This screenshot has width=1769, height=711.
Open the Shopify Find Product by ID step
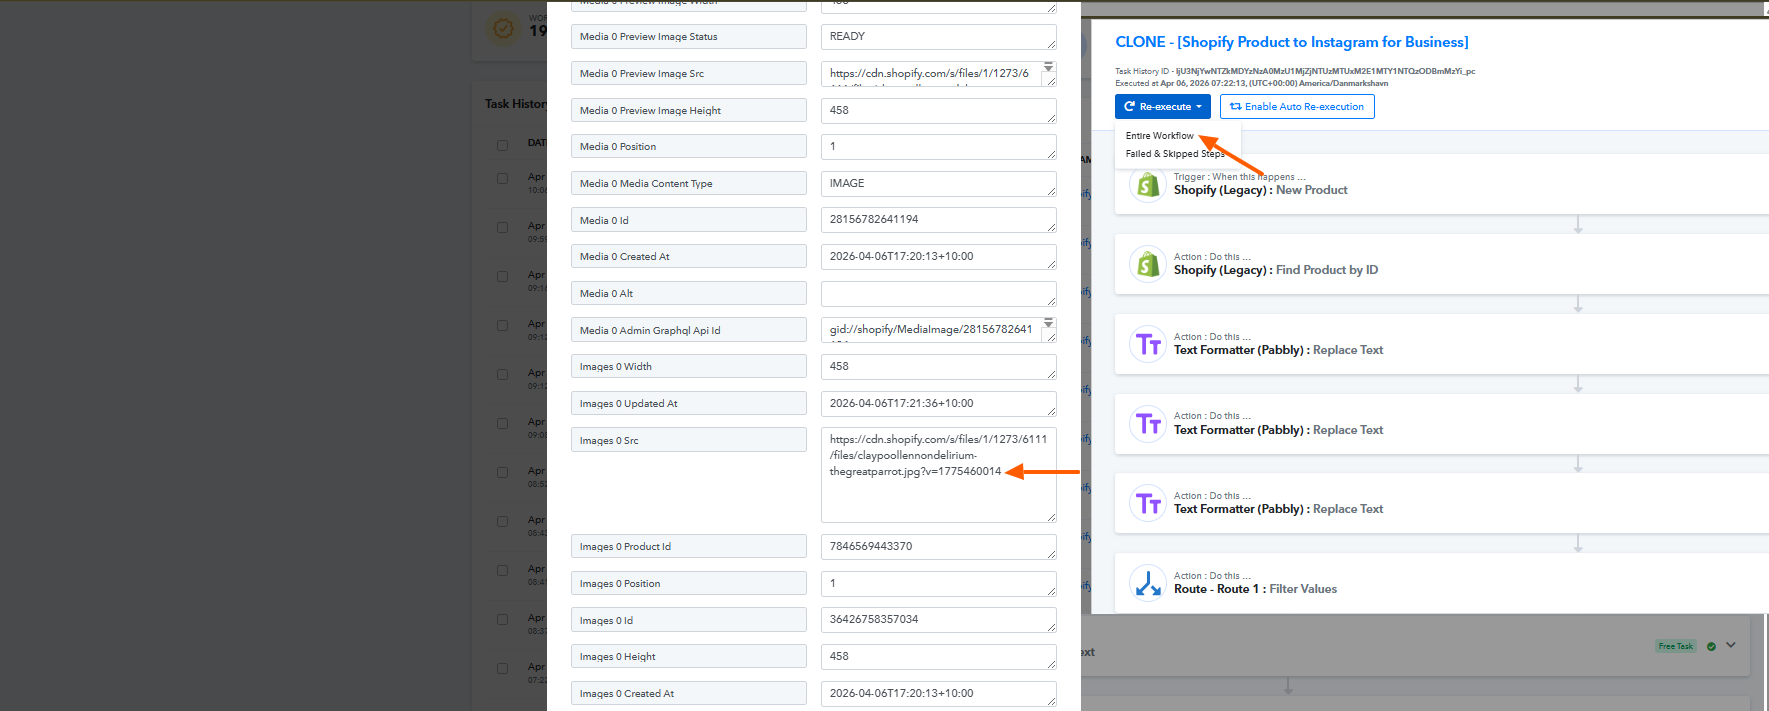click(1441, 264)
